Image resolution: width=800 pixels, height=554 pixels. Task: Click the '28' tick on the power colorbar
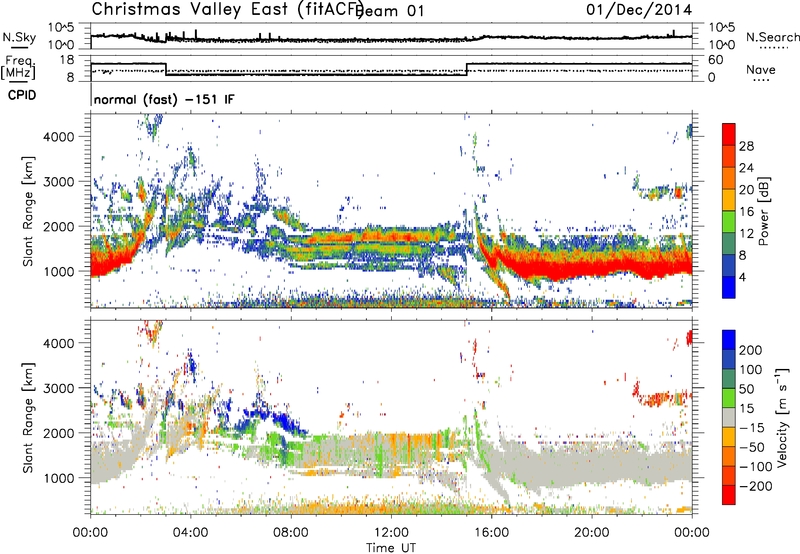746,146
